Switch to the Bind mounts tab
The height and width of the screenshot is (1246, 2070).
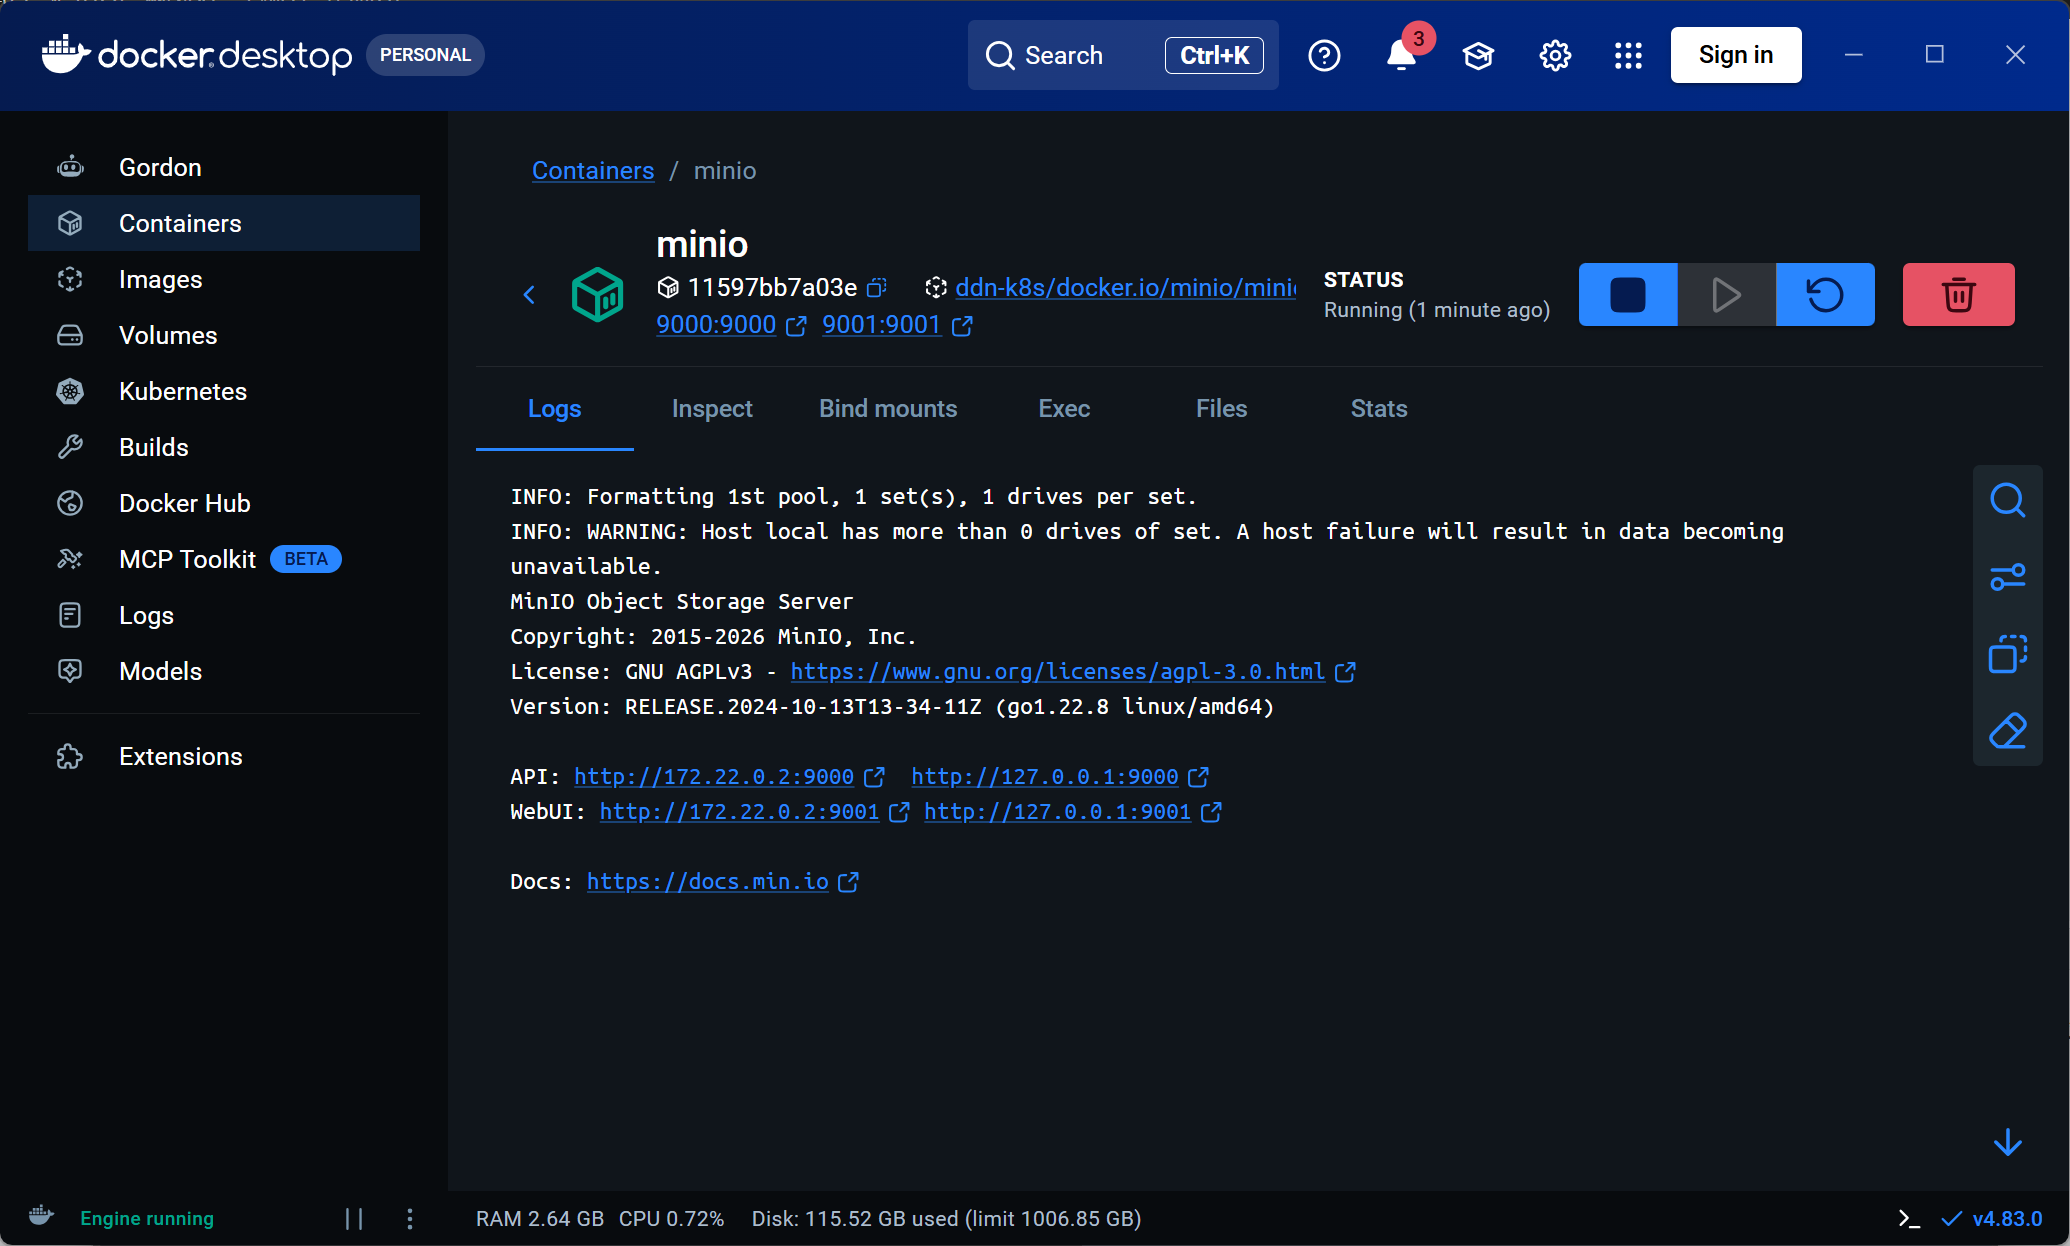(x=888, y=408)
